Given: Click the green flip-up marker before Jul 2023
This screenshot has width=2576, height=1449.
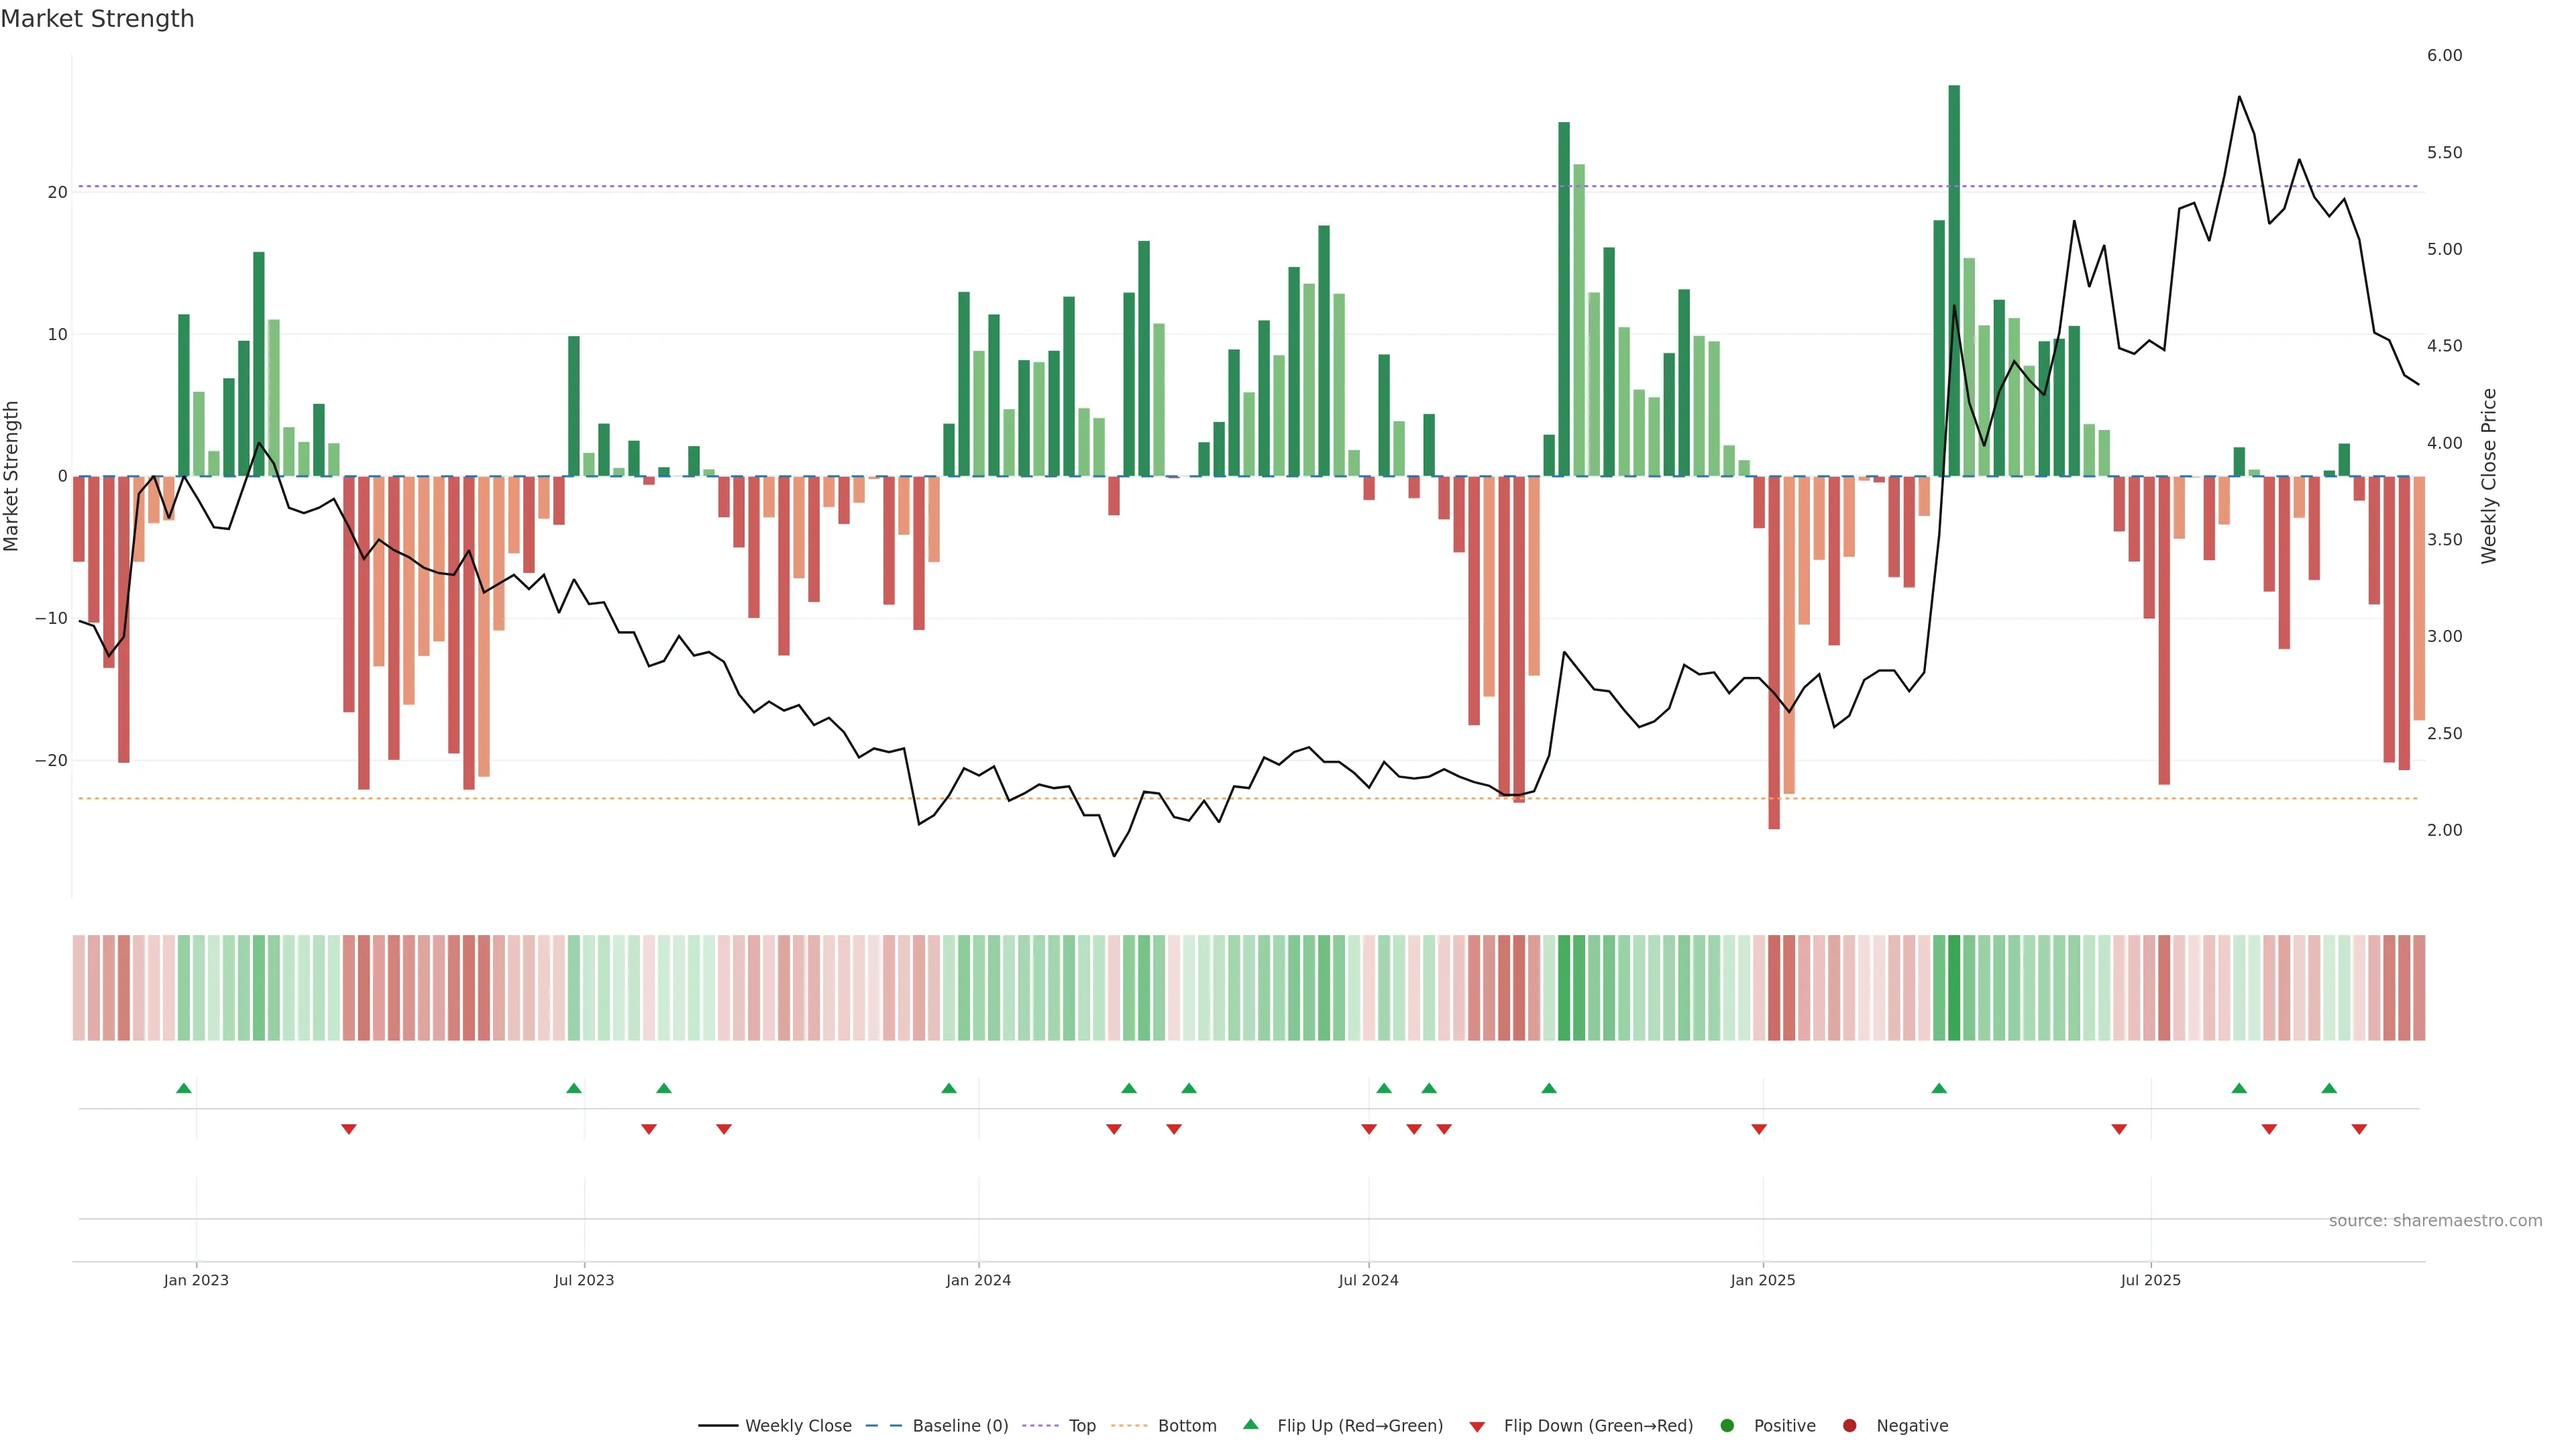Looking at the screenshot, I should click(x=574, y=1088).
